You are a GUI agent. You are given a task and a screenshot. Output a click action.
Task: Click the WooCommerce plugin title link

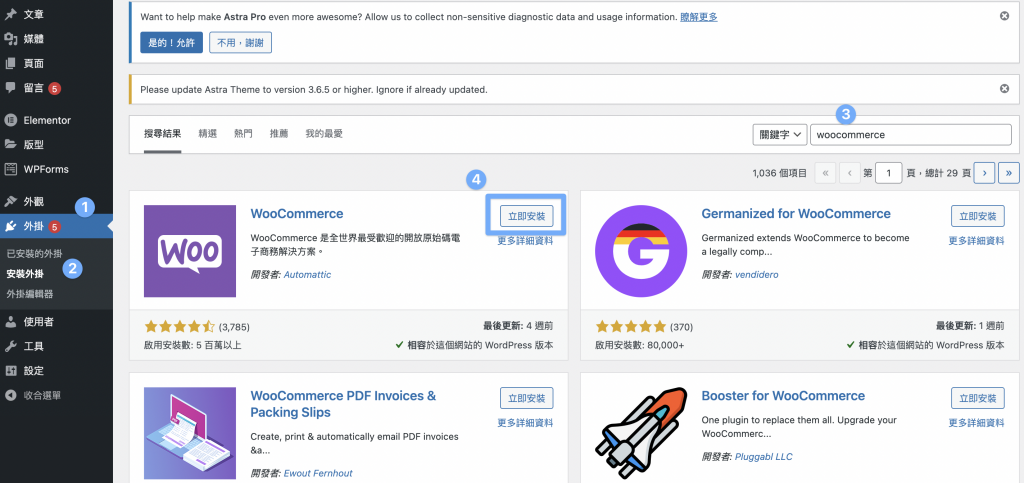click(x=297, y=214)
